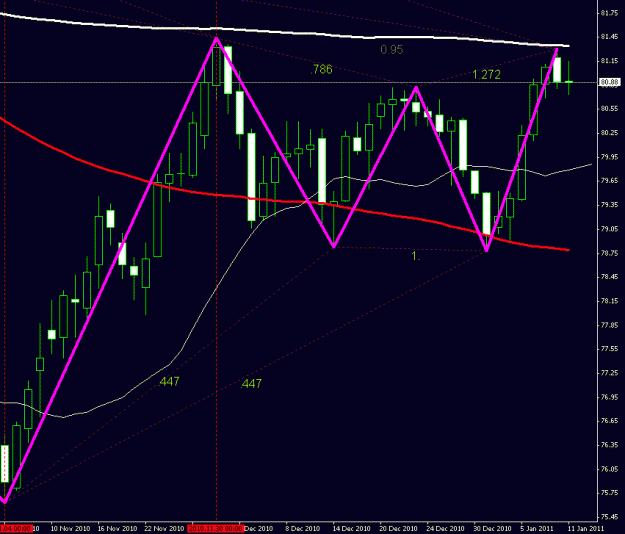This screenshot has width=625, height=534.
Task: Click the 0.95 ratio label
Action: point(391,50)
